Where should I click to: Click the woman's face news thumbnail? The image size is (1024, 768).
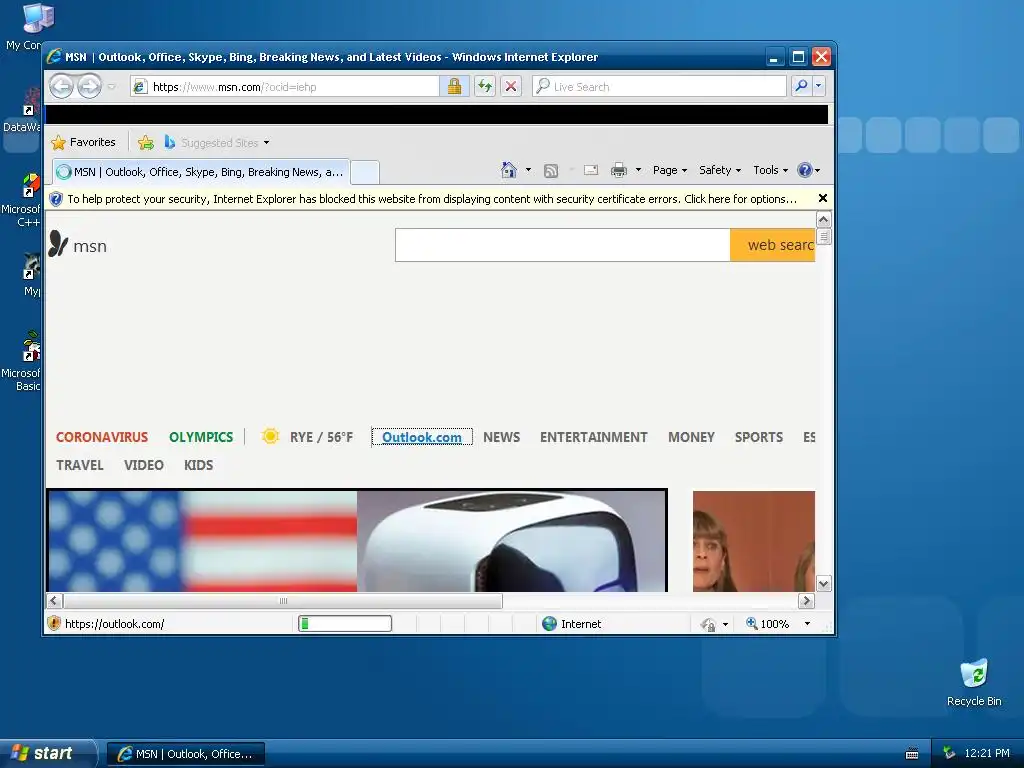(x=754, y=541)
